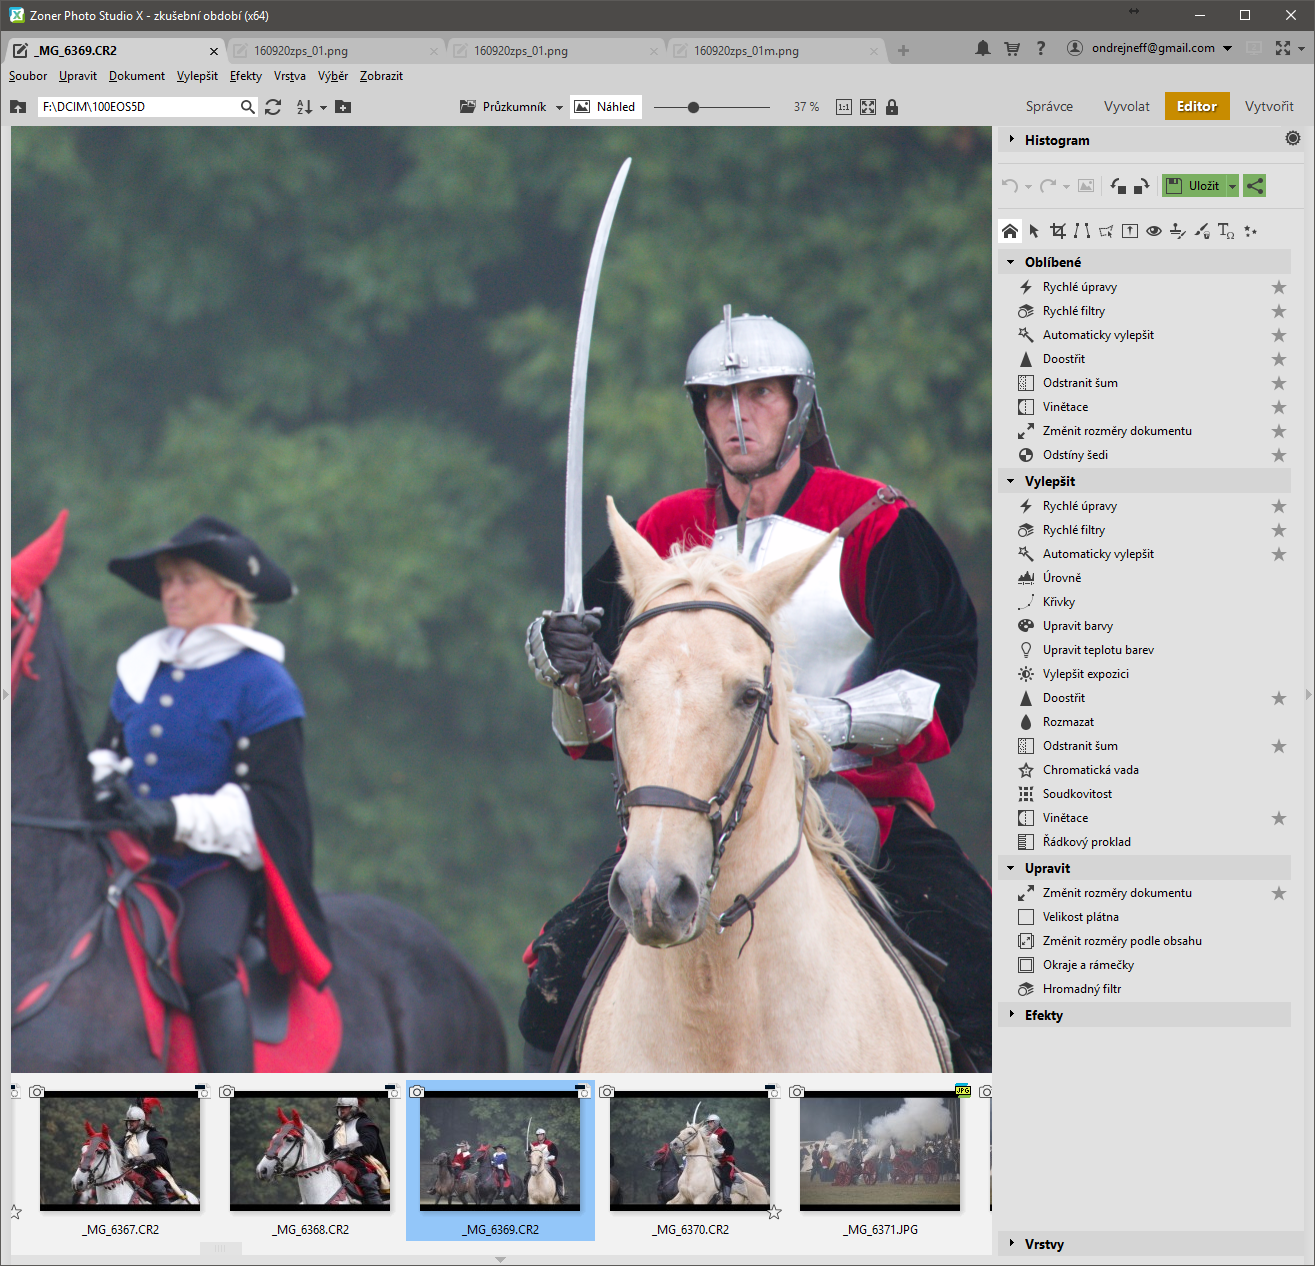Click the zoom 1:1 icon
Viewport: 1315px width, 1266px height.
tap(844, 107)
